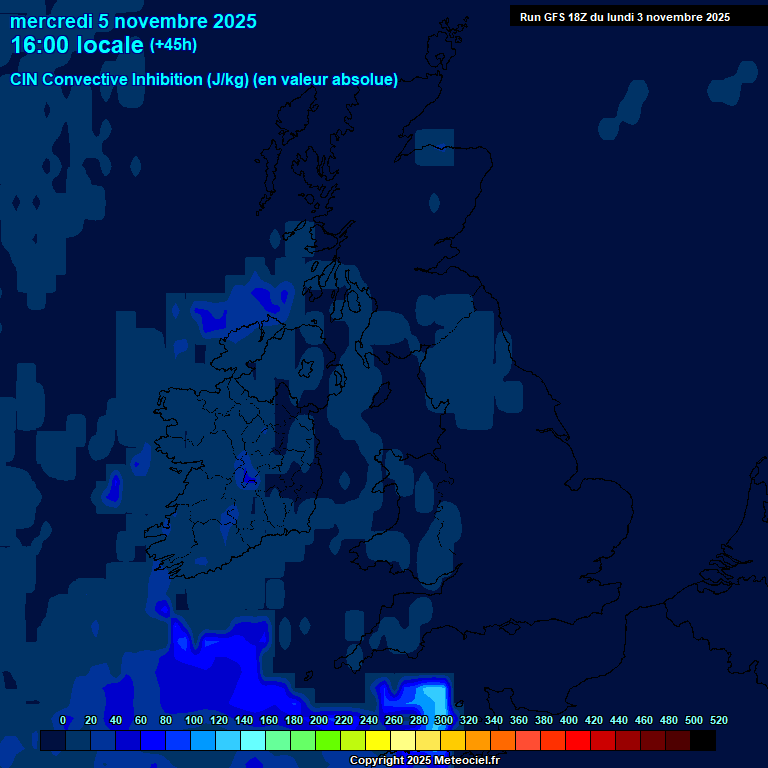The width and height of the screenshot is (768, 768).
Task: Click the legend value label 100
Action: (194, 720)
